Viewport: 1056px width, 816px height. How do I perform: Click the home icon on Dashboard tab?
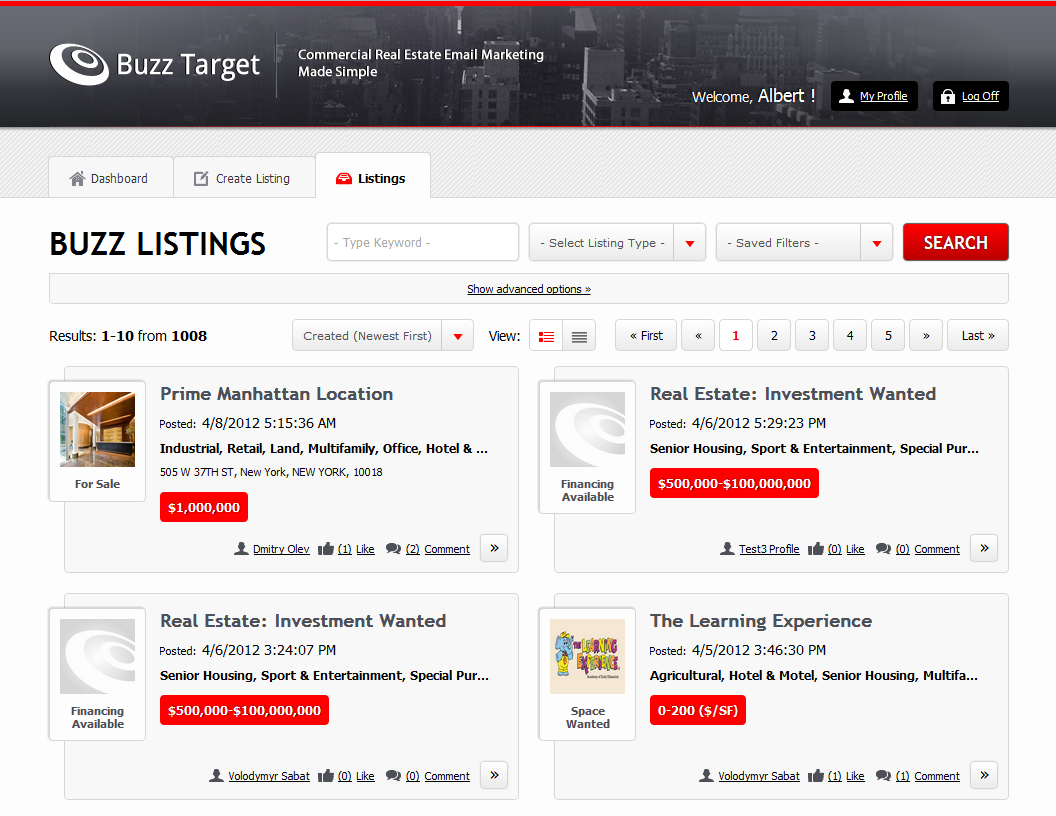77,179
